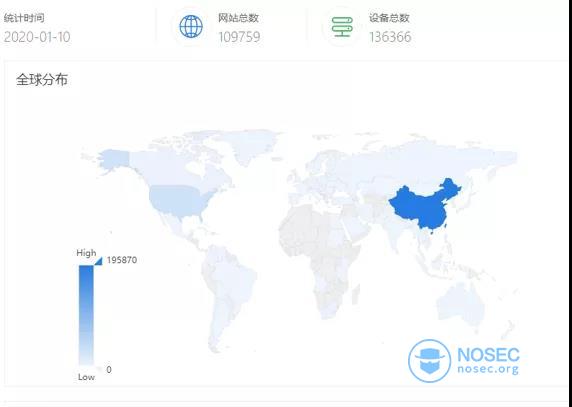
Task: Click the 全球分布 section heading
Action: [x=42, y=80]
